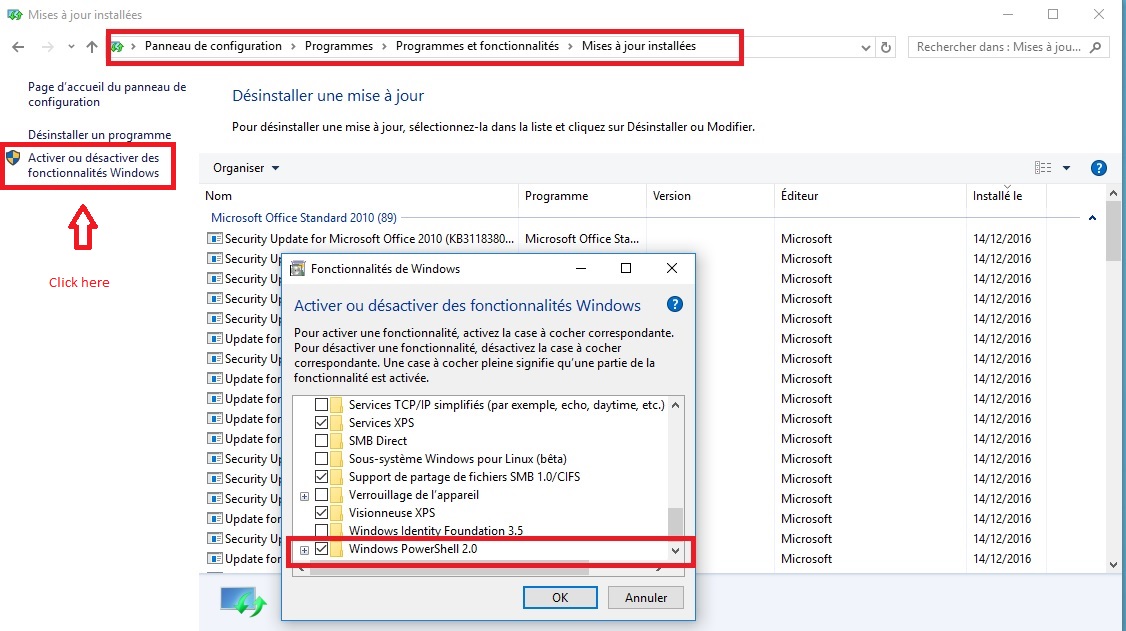The width and height of the screenshot is (1126, 631).
Task: Click folder icon of SMB Direct
Action: pyautogui.click(x=336, y=441)
